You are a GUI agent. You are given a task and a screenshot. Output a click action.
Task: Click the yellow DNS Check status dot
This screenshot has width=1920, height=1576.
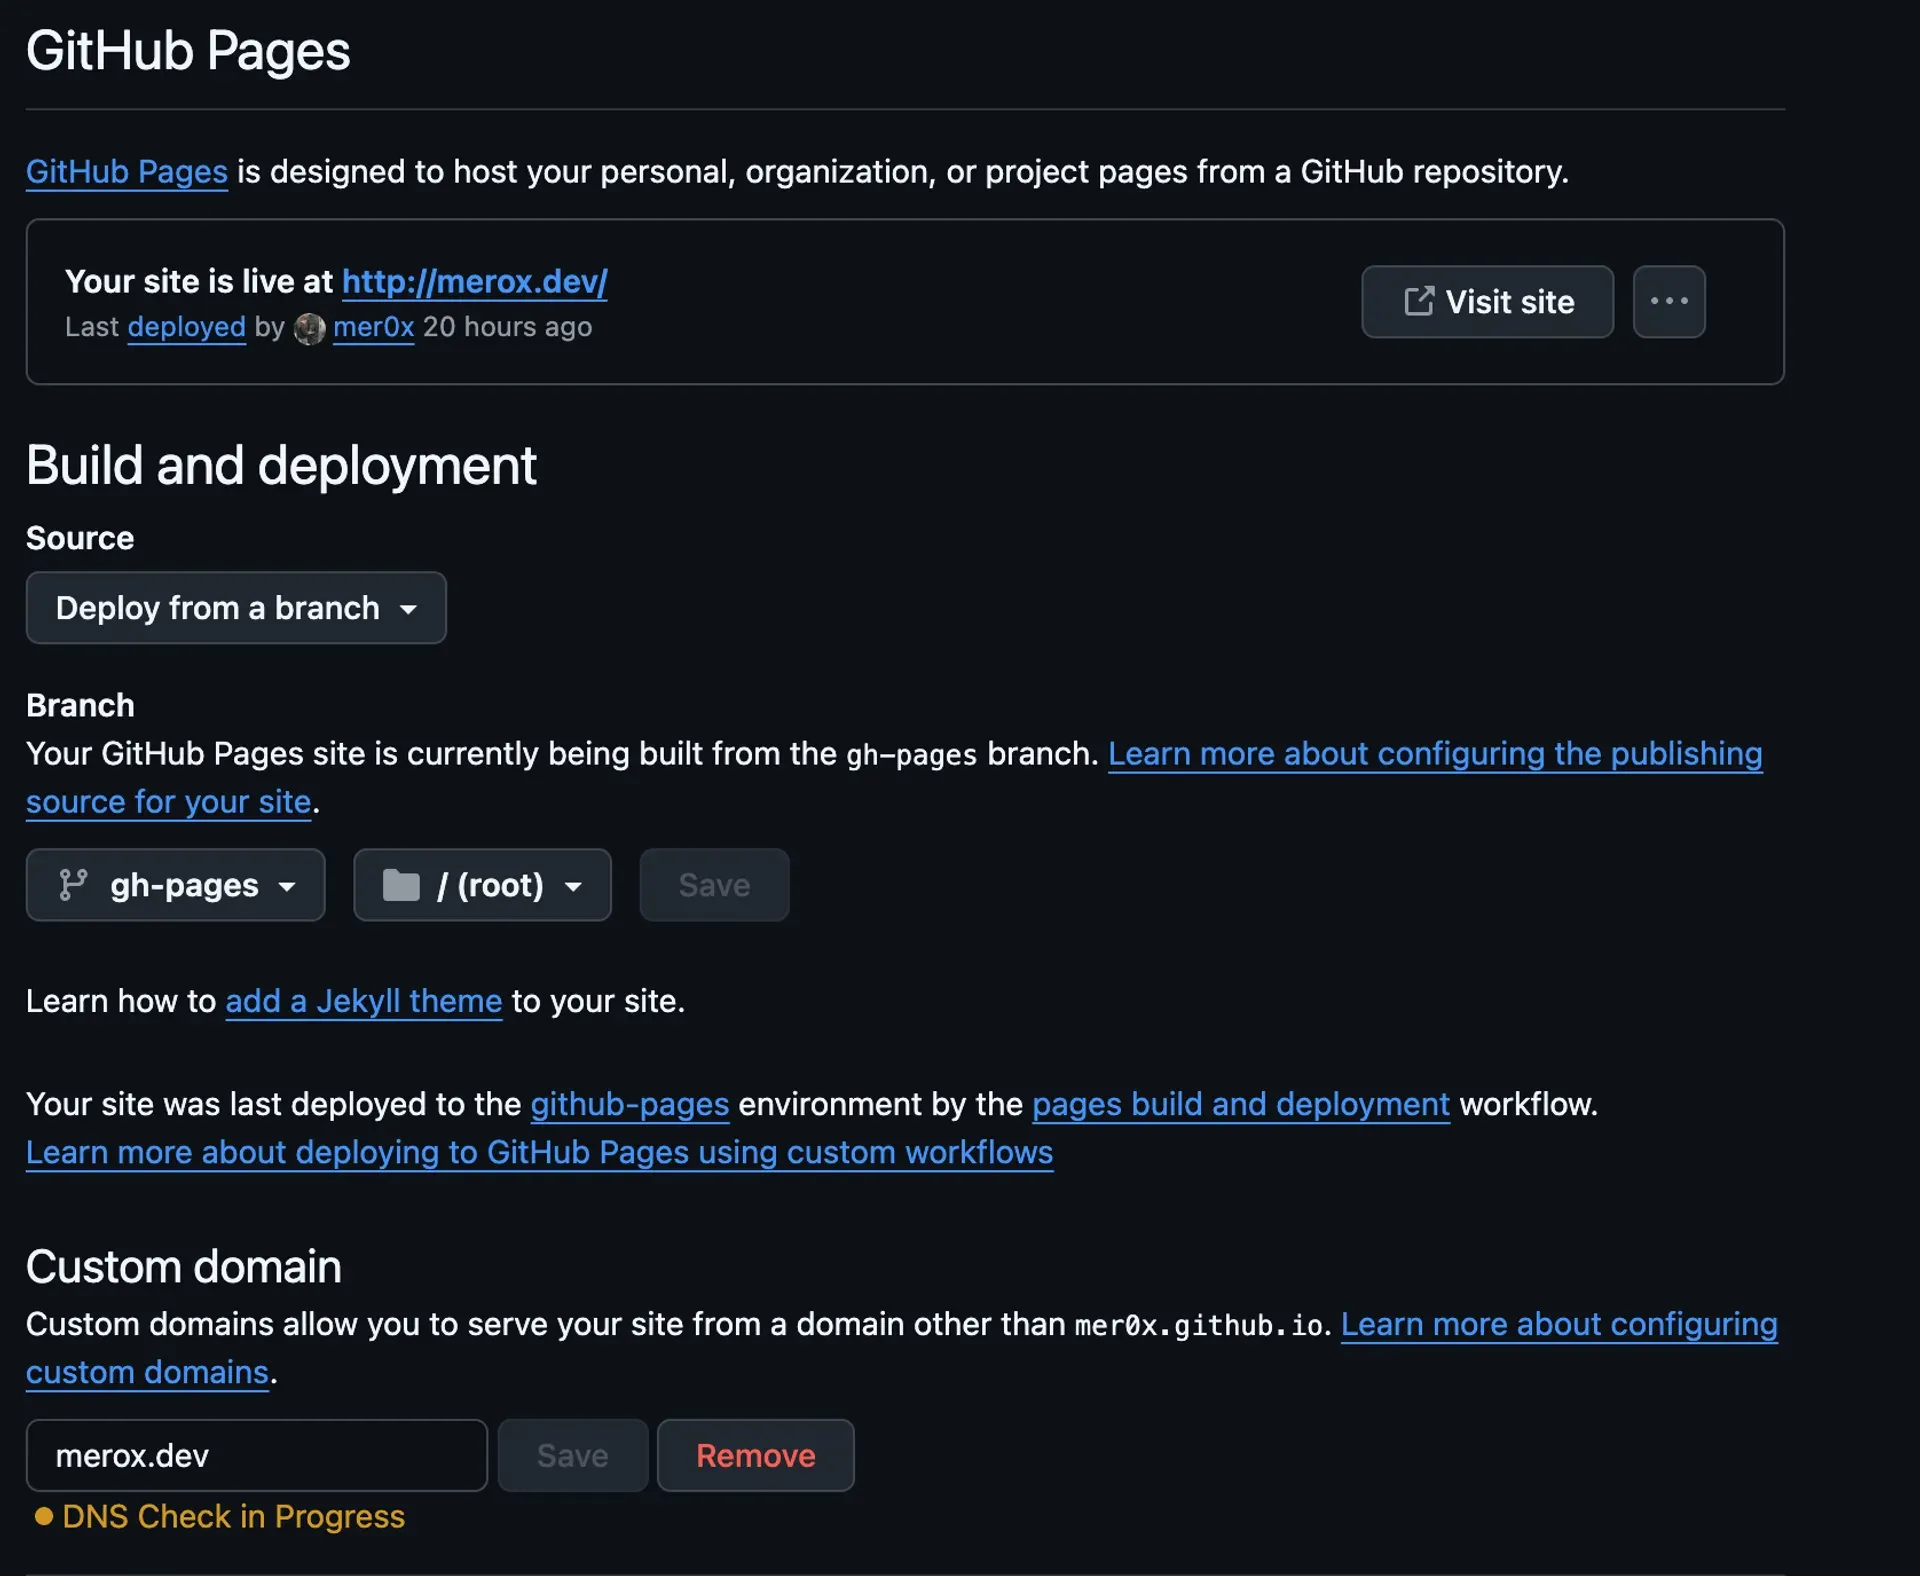[42, 1516]
